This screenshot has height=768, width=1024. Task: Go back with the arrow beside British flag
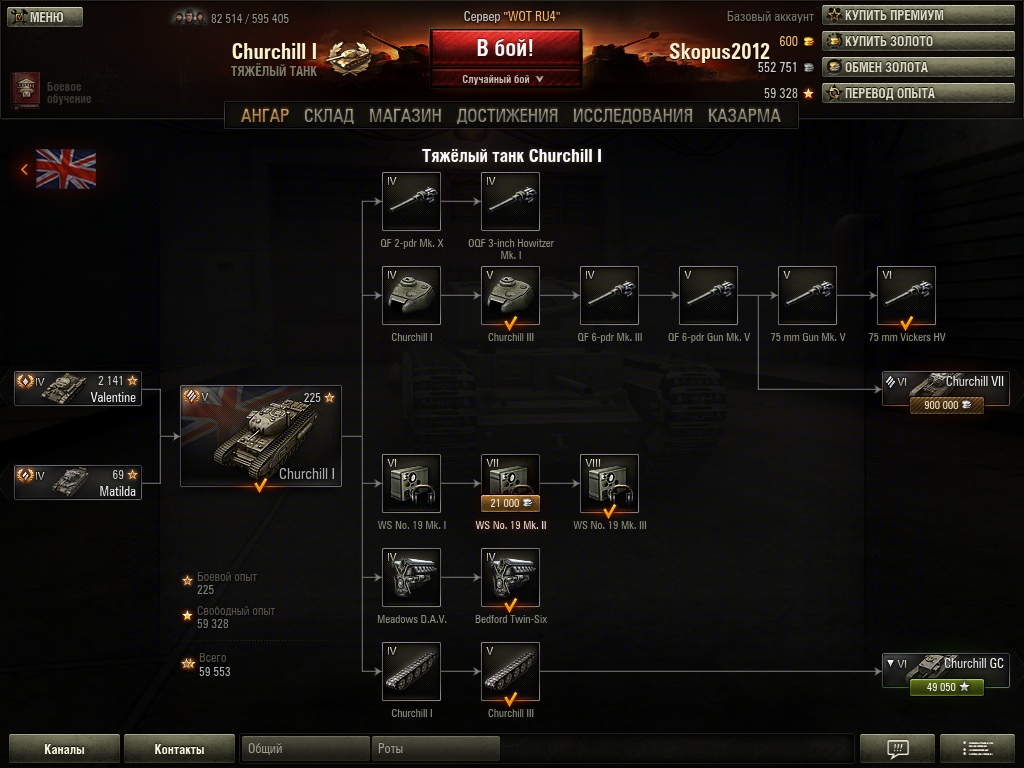point(24,169)
